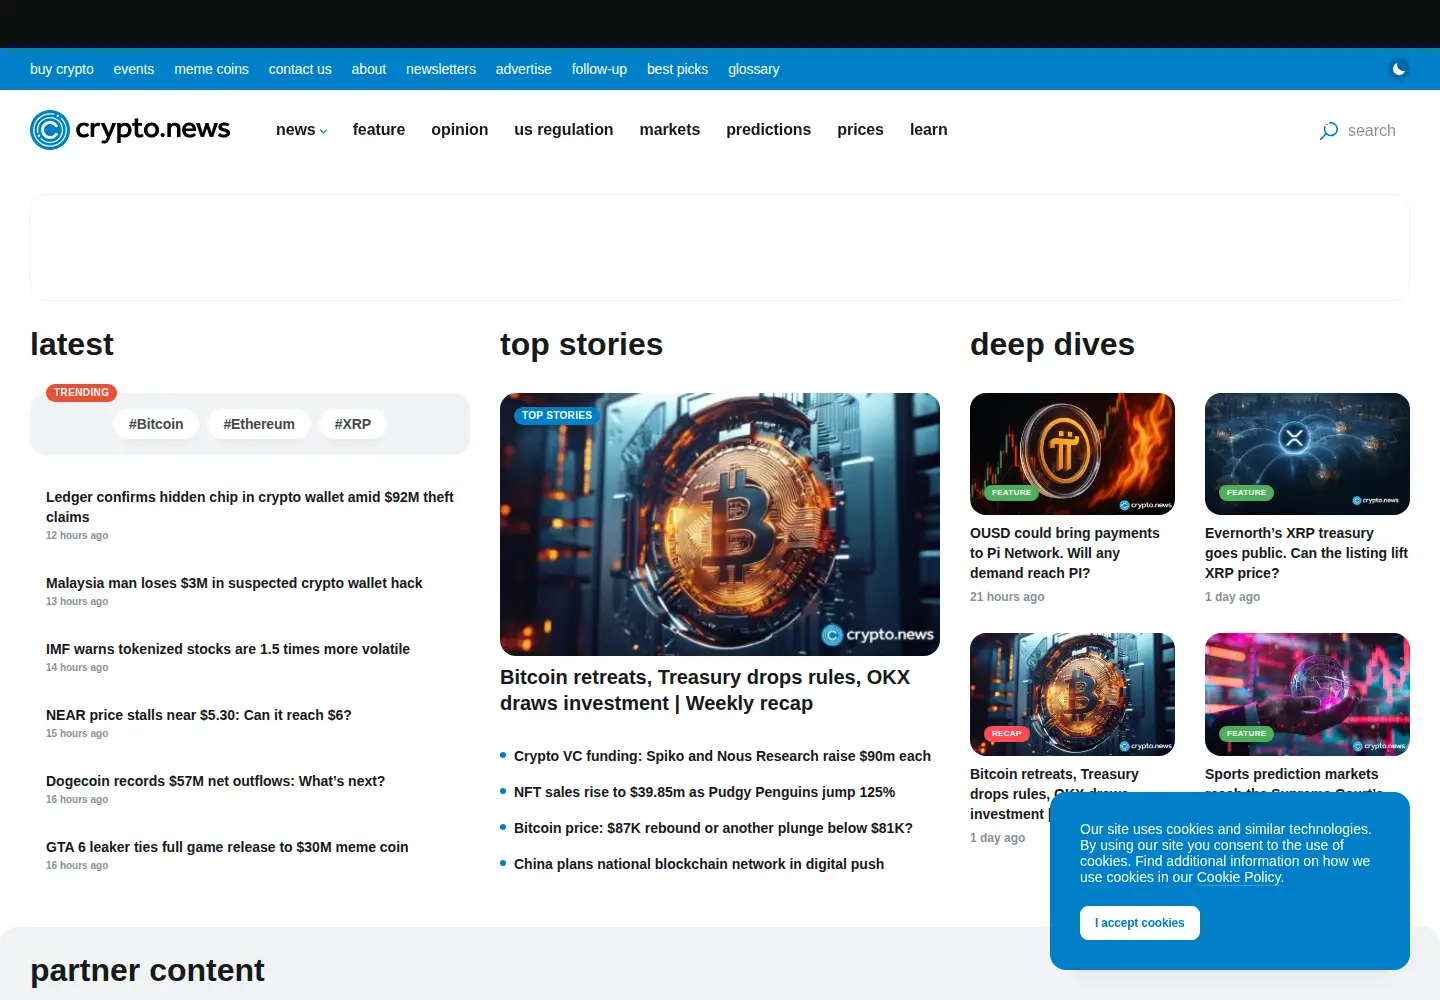Open the predictions section
The width and height of the screenshot is (1440, 1000).
coord(769,130)
